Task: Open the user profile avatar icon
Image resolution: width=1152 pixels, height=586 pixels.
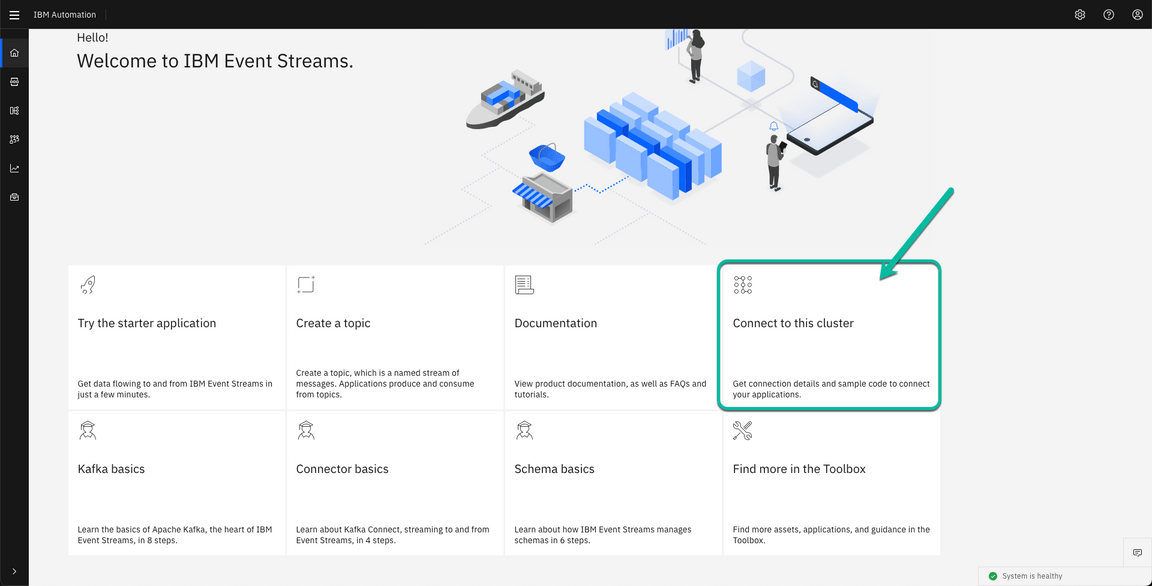Action: 1137,14
